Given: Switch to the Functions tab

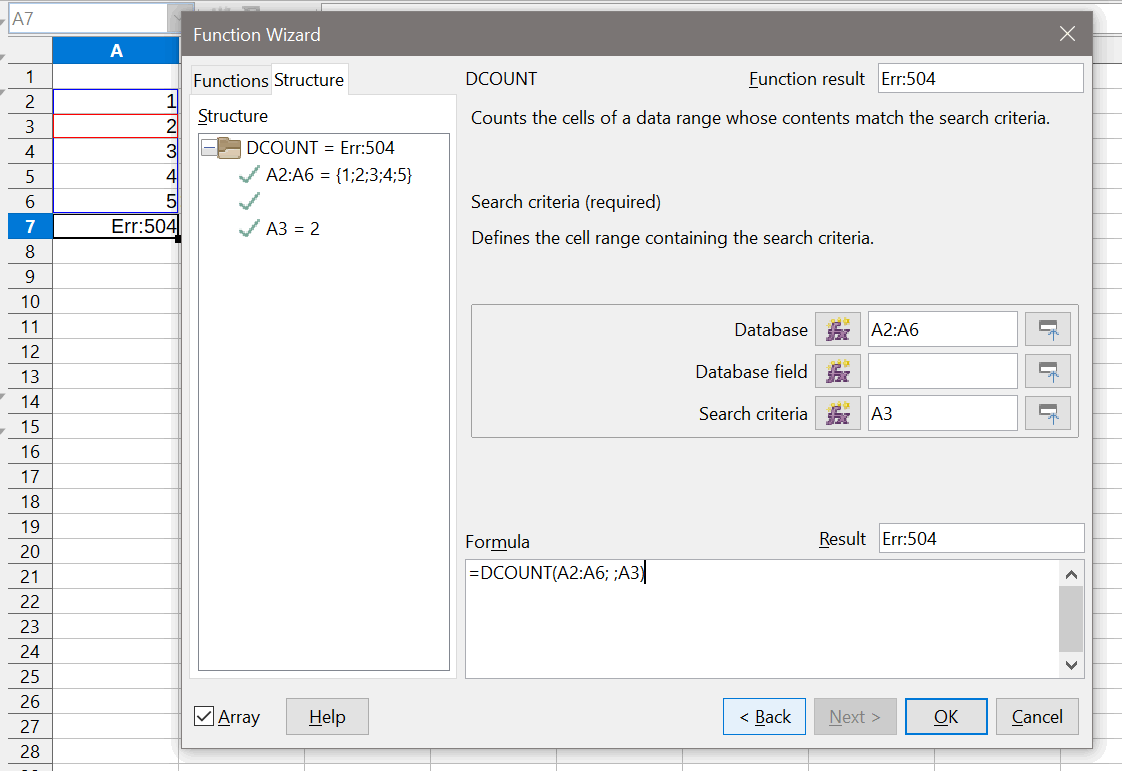Looking at the screenshot, I should tap(231, 80).
